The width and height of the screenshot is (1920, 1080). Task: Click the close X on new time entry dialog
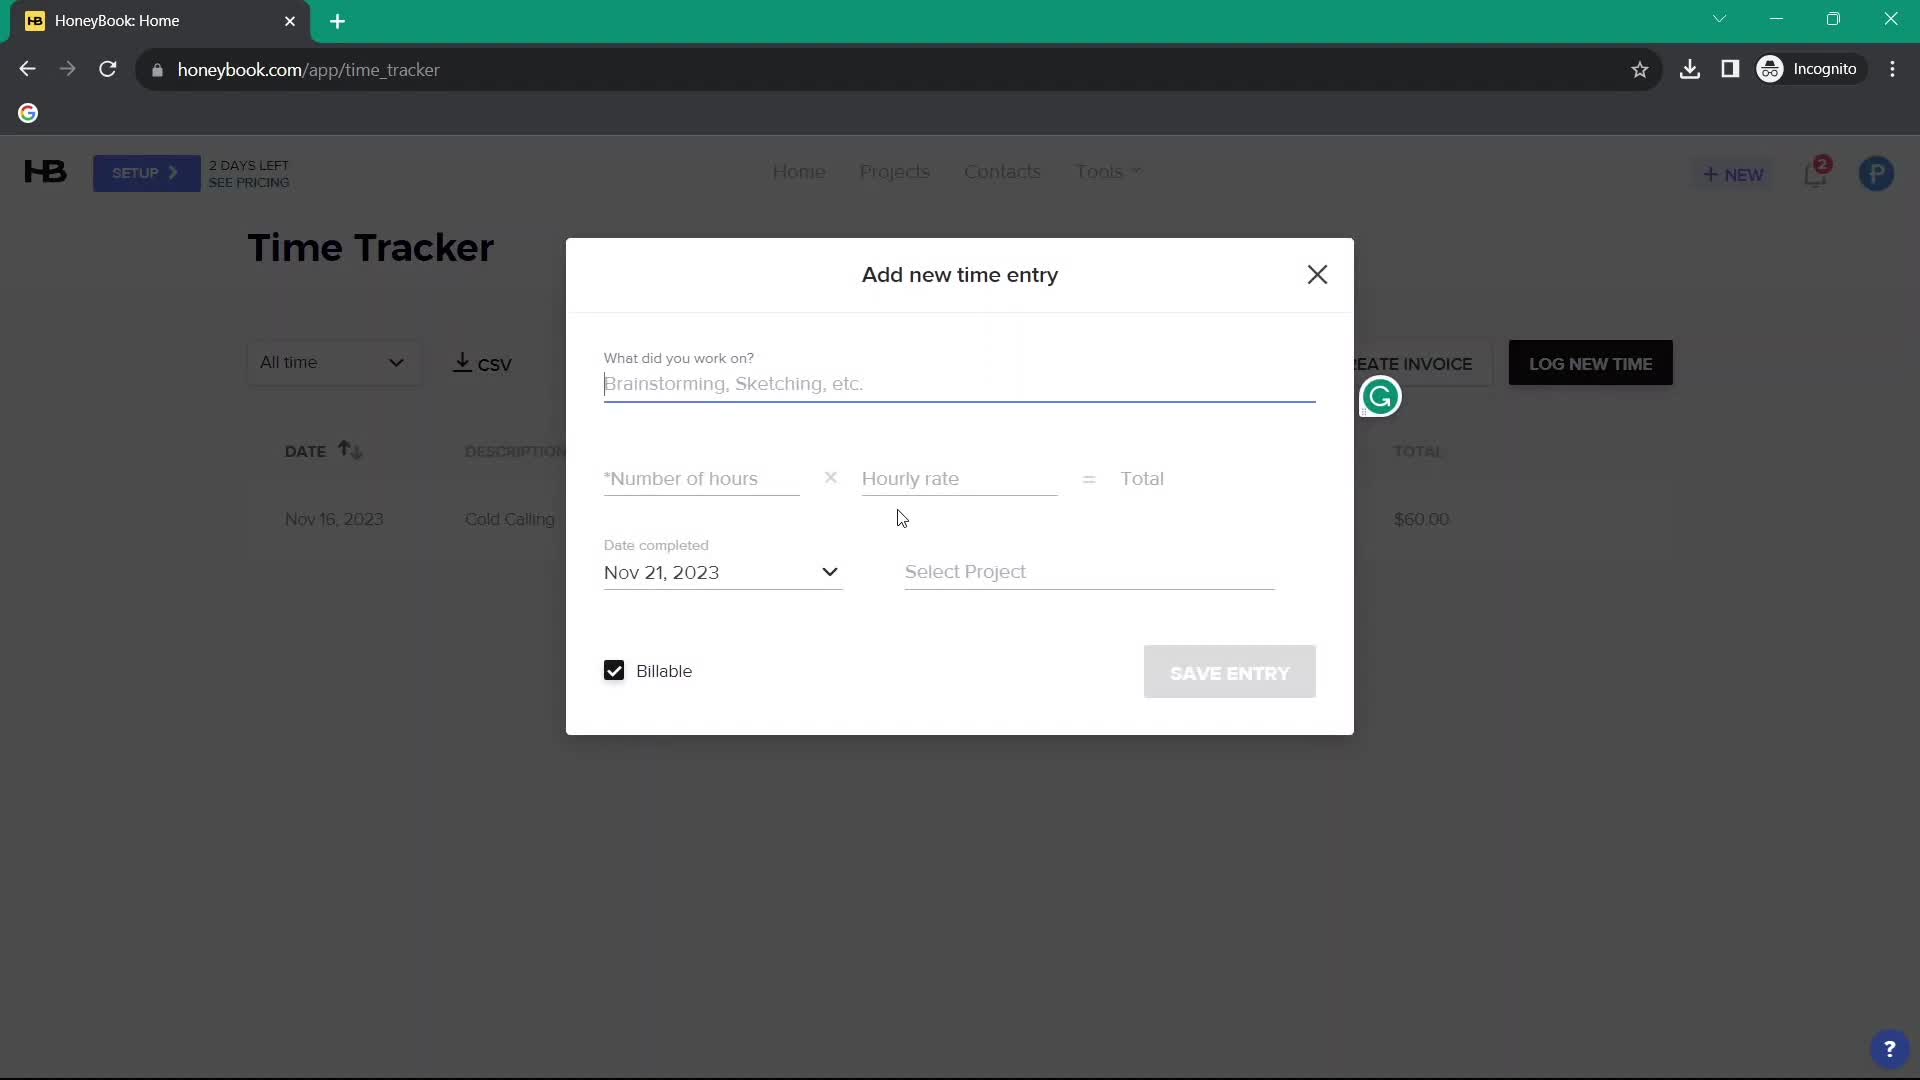pyautogui.click(x=1317, y=274)
